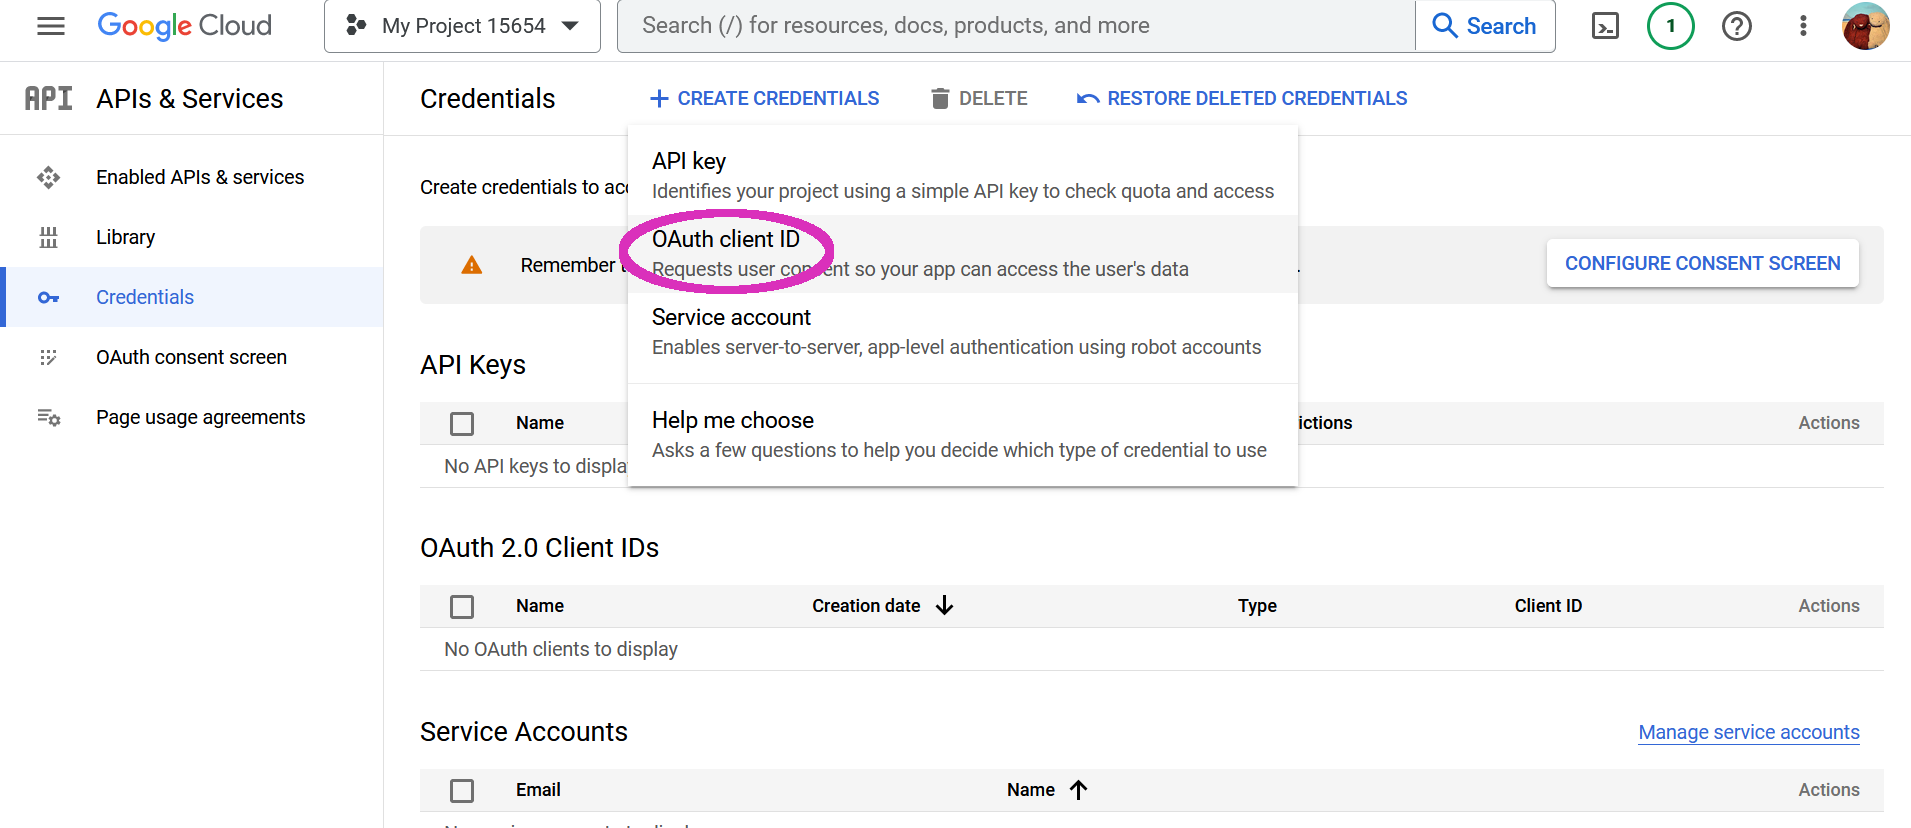Open the main navigation hamburger menu
This screenshot has width=1911, height=828.
pos(51,26)
